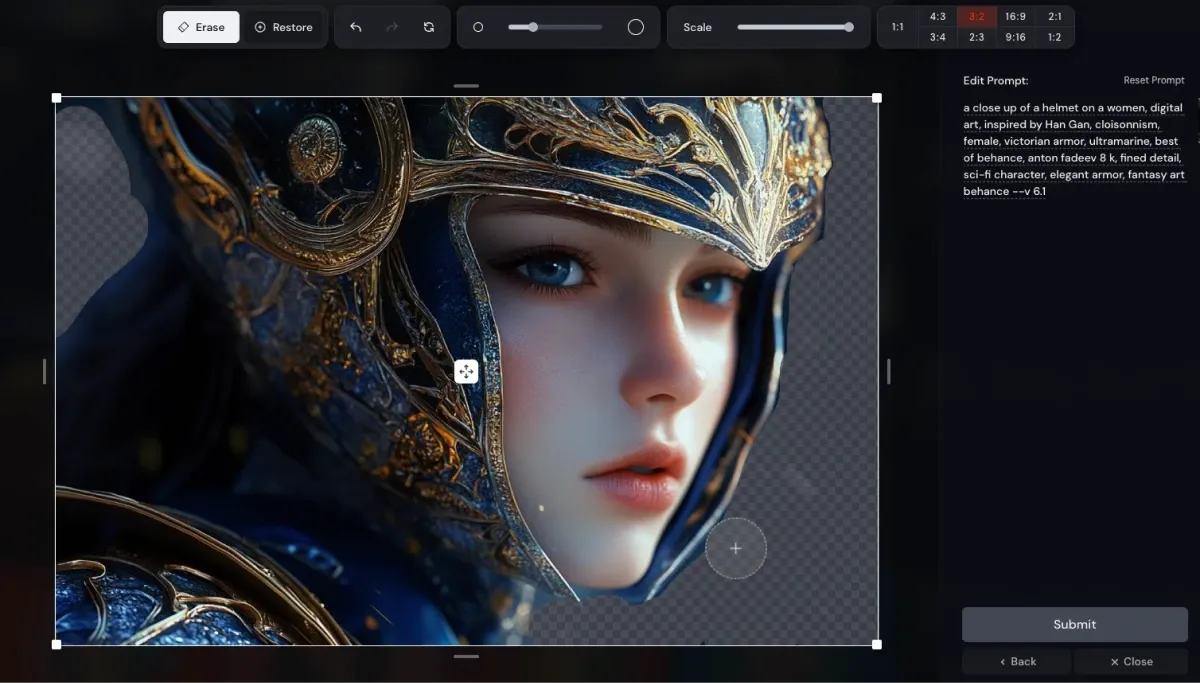Pick the 9:16 aspect ratio

tap(1015, 38)
